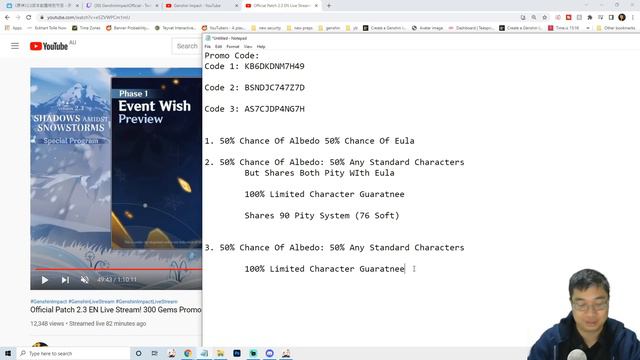Open the Banner Probability bookmark
The height and width of the screenshot is (360, 640).
point(128,28)
